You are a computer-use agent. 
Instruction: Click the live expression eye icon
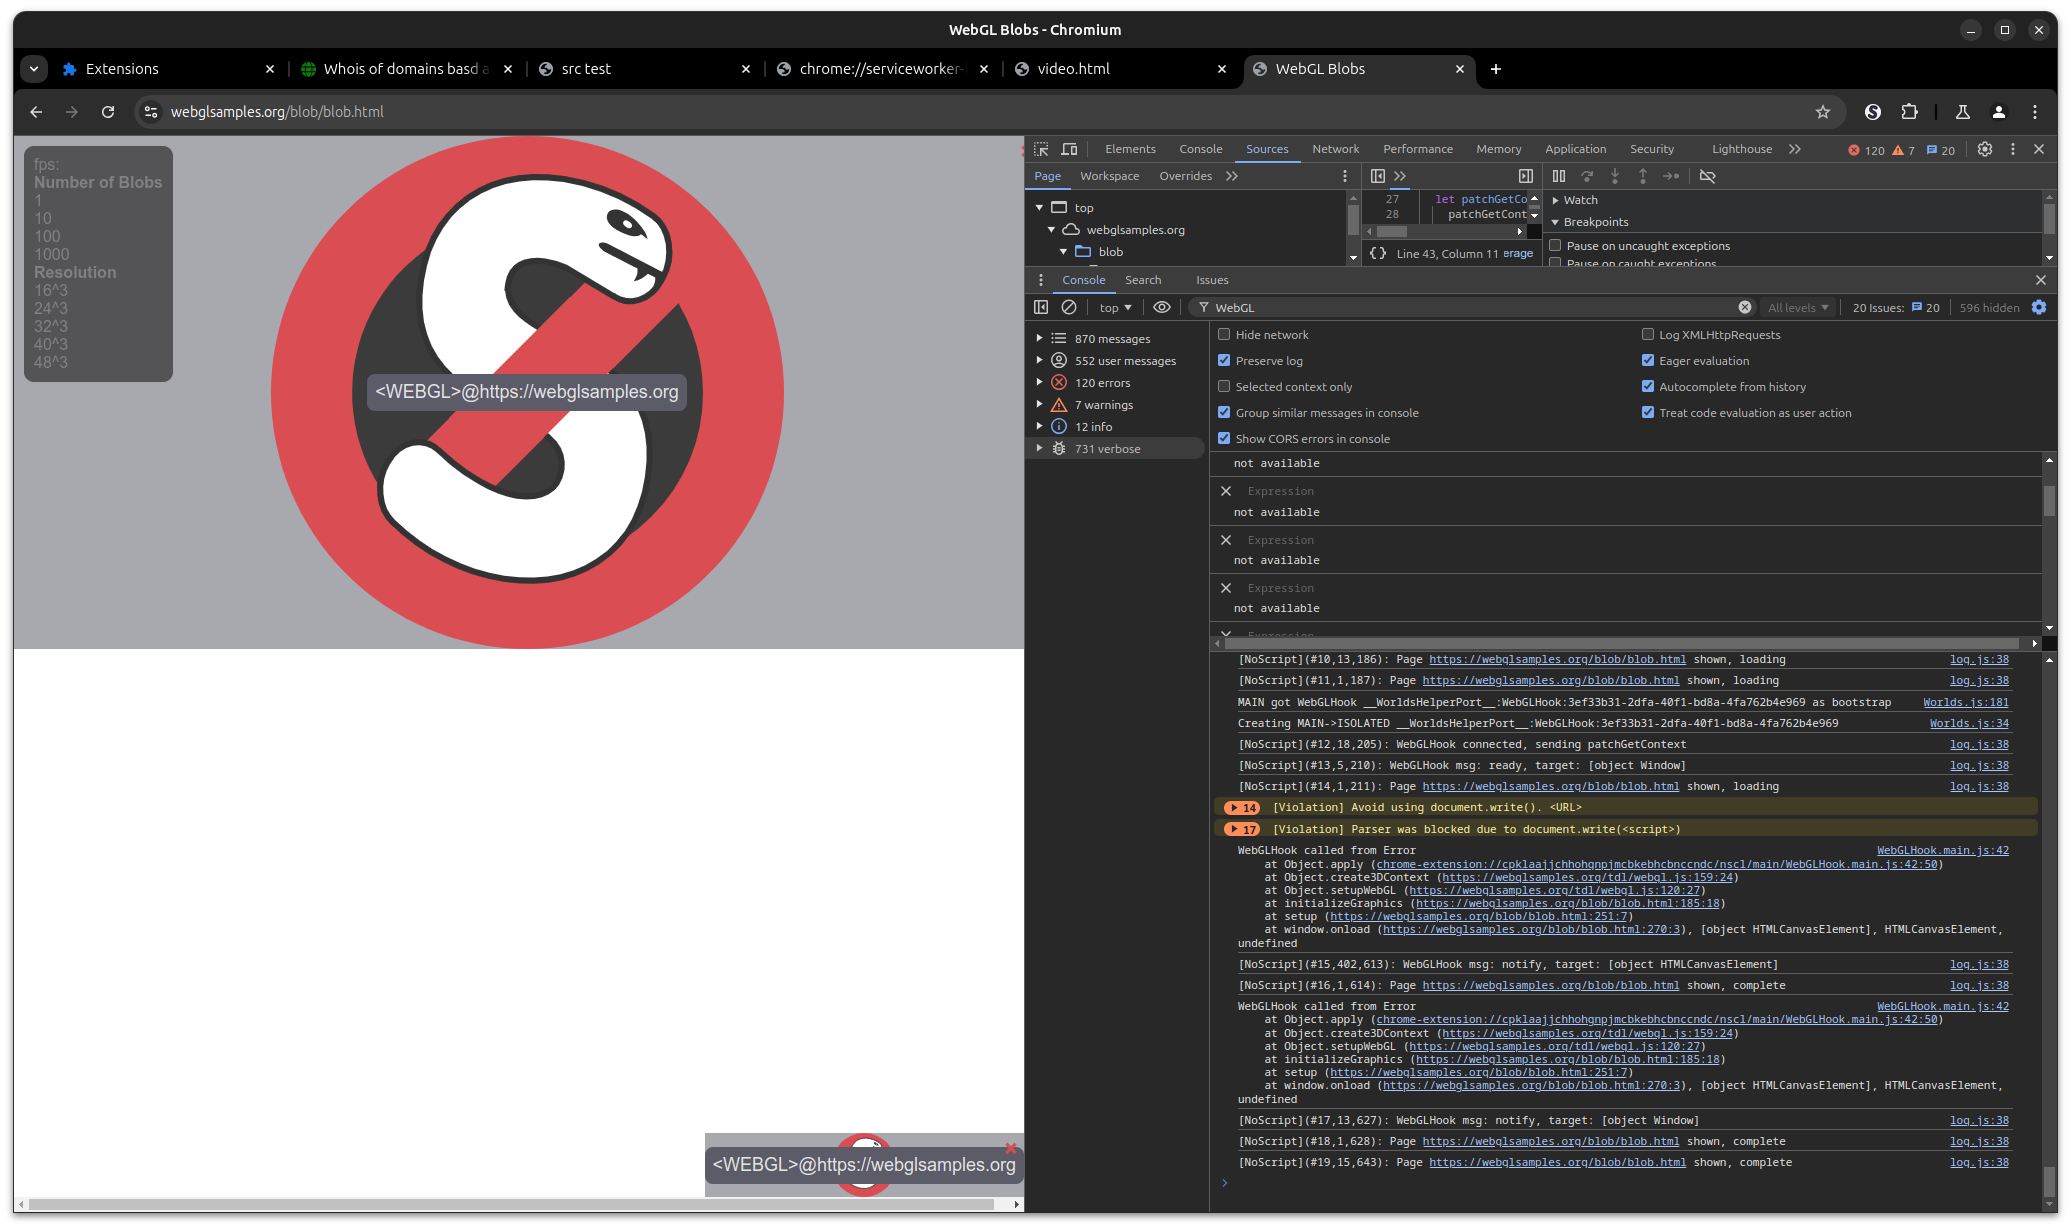pos(1162,307)
